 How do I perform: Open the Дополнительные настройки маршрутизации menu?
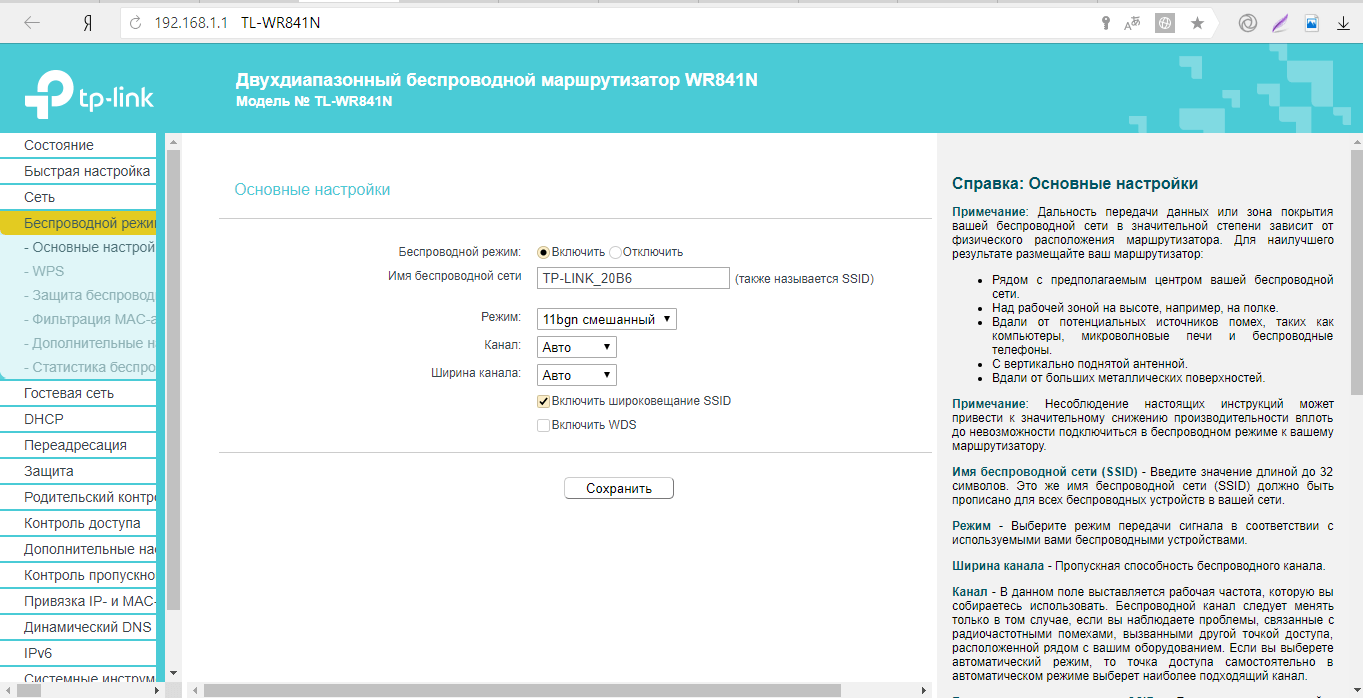pyautogui.click(x=78, y=549)
